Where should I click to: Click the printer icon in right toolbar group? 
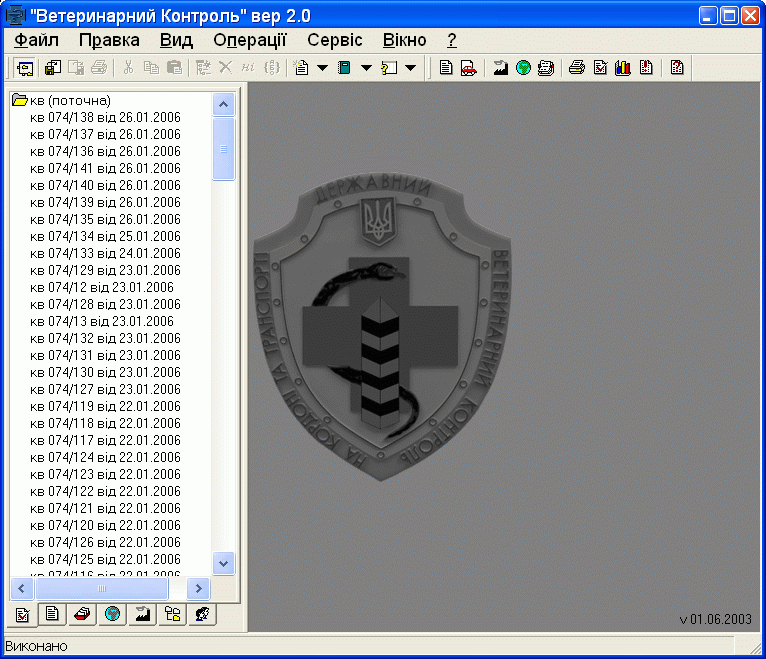[577, 67]
